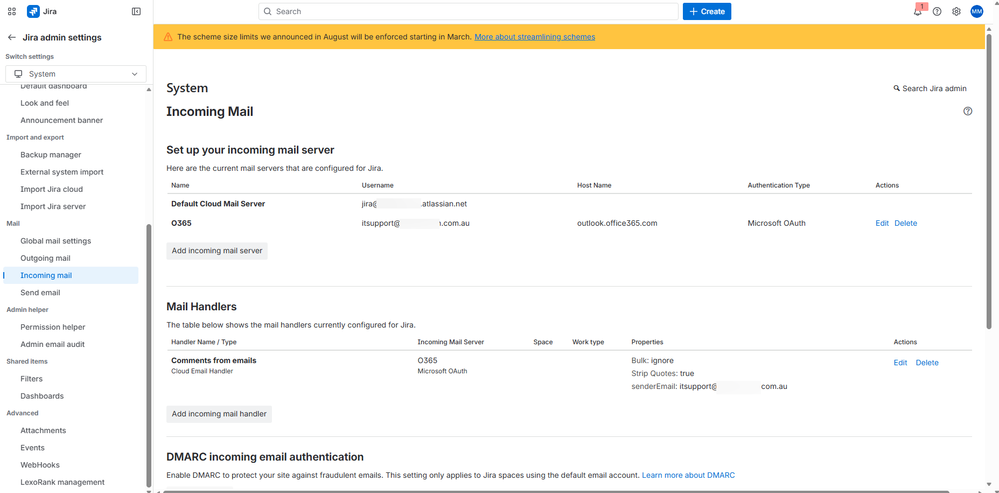This screenshot has height=493, width=999.
Task: Open Look and feel settings
Action: click(x=45, y=103)
